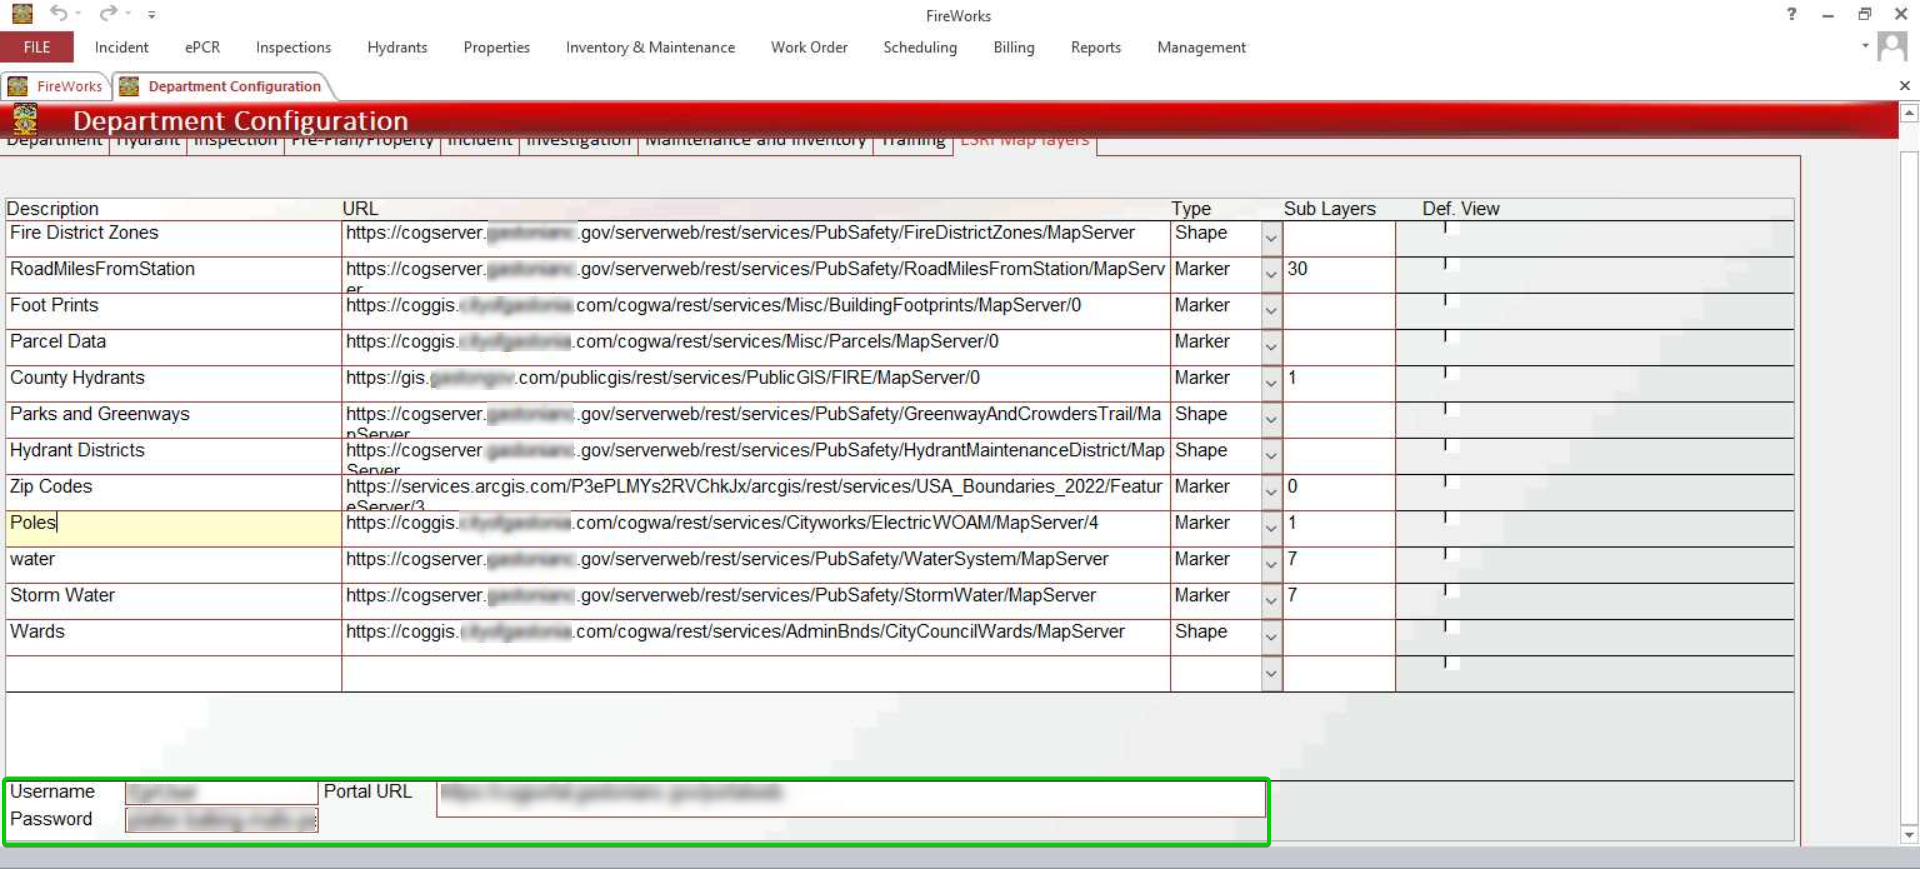Click the URL cell for Wards
The height and width of the screenshot is (869, 1920).
(x=755, y=637)
